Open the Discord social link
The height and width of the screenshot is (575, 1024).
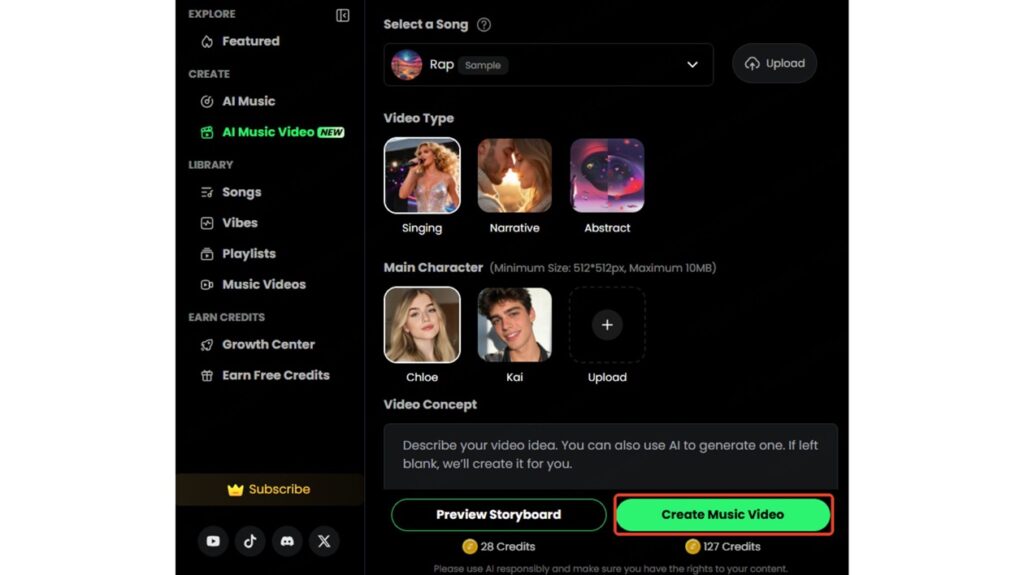[x=287, y=541]
